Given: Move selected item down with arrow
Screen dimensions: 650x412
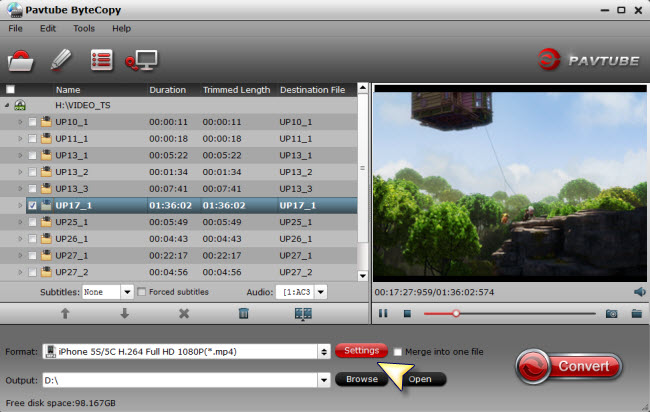Looking at the screenshot, I should (124, 313).
